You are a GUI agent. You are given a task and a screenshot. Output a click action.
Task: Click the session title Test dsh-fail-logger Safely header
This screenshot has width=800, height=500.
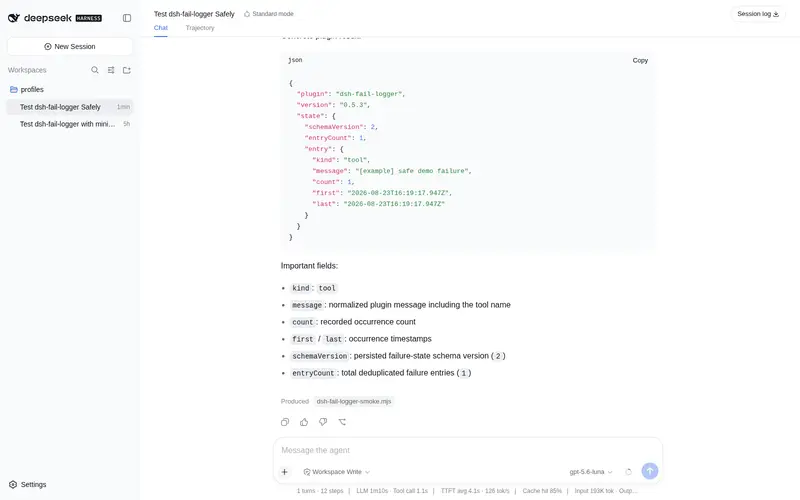click(x=194, y=14)
